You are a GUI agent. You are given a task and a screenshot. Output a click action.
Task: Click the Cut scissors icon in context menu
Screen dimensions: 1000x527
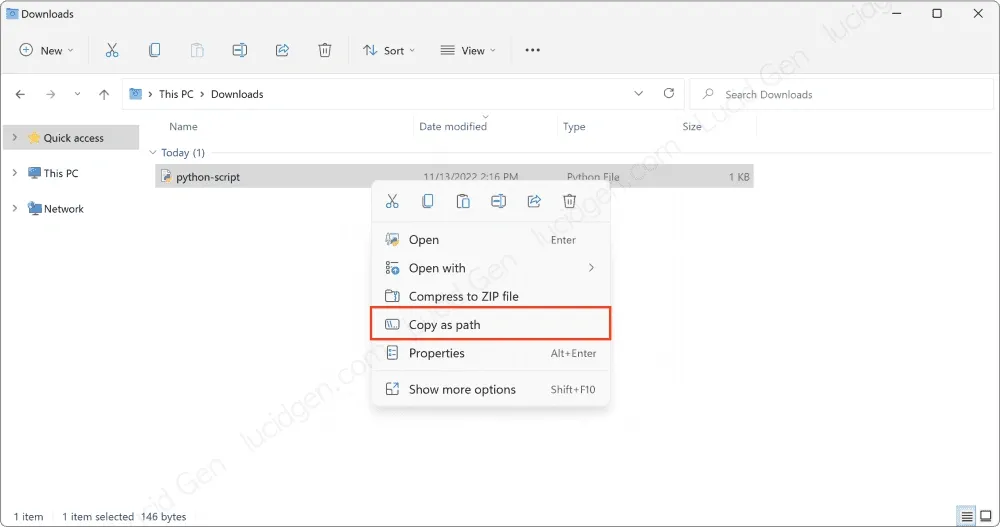click(x=392, y=202)
